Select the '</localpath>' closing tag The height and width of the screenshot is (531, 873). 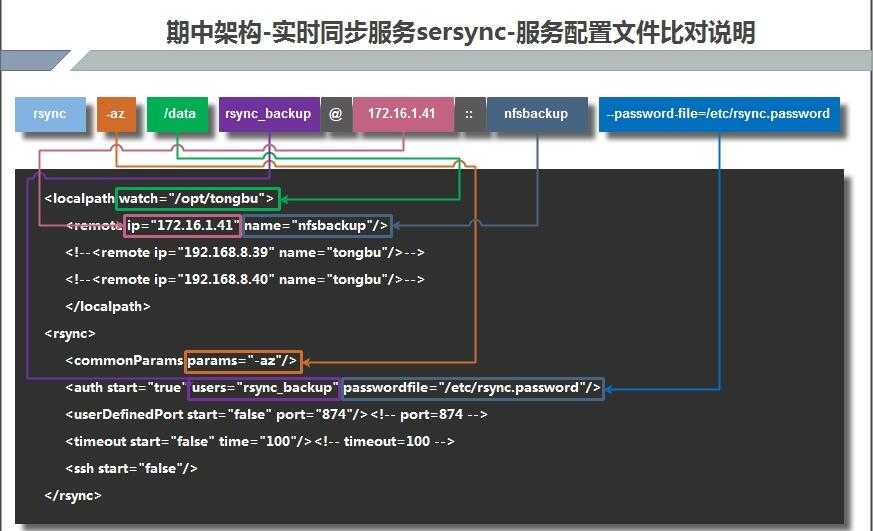click(108, 307)
